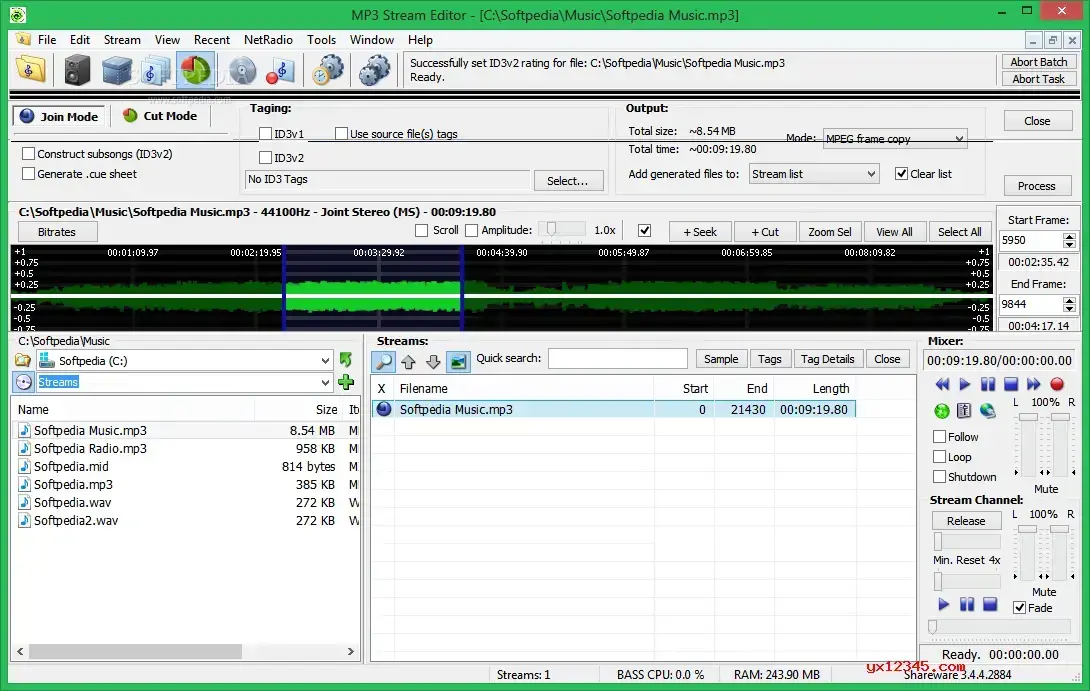Open the Mode MPEG frame copy dropdown
Screen dimensions: 1090x691
point(893,139)
